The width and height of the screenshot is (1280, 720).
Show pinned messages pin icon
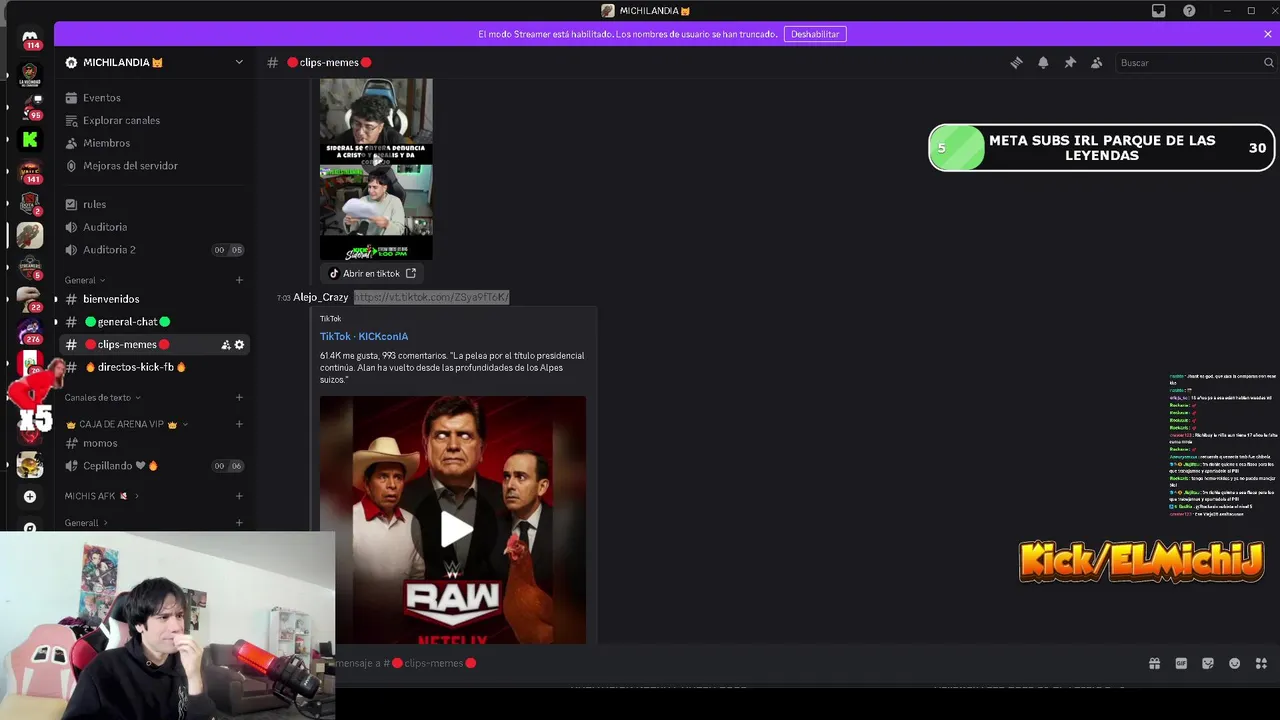(x=1070, y=63)
